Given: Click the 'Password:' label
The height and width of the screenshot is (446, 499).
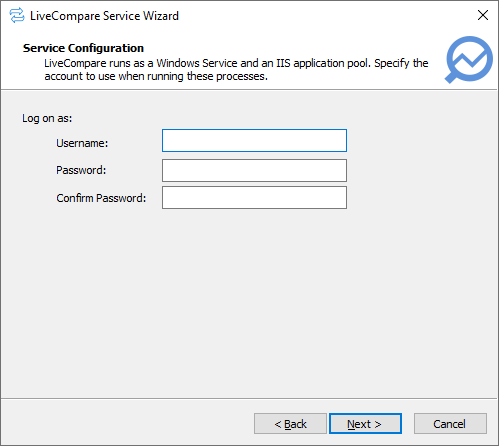Looking at the screenshot, I should pos(81,170).
